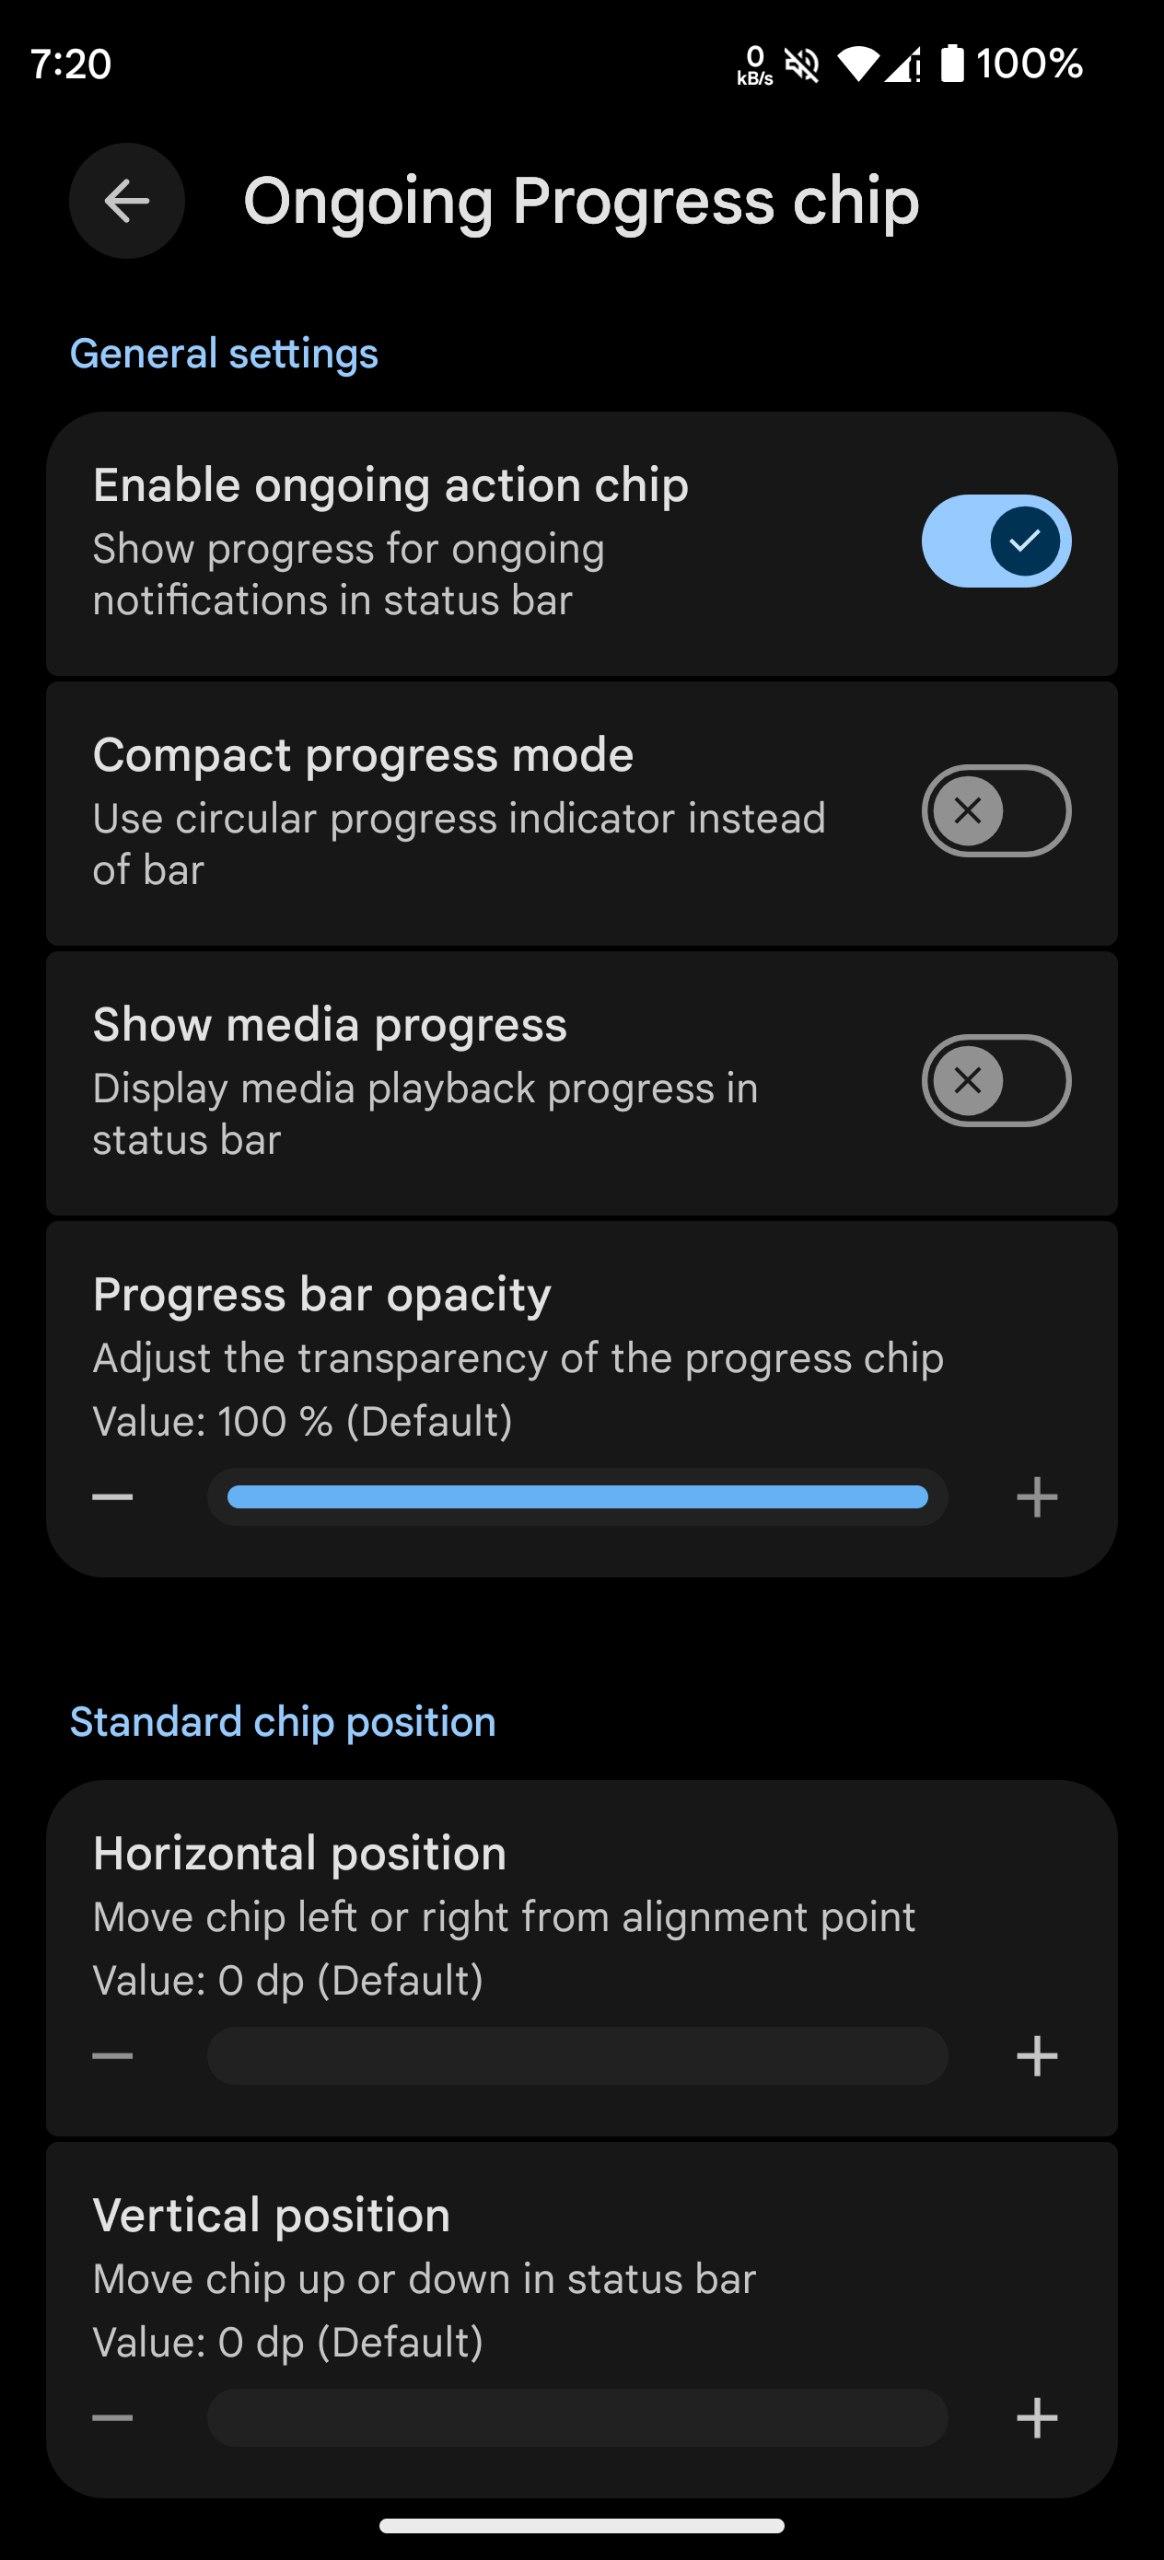Tap minus icon for Horizontal position
Screen dimensions: 1164x2560
113,2056
